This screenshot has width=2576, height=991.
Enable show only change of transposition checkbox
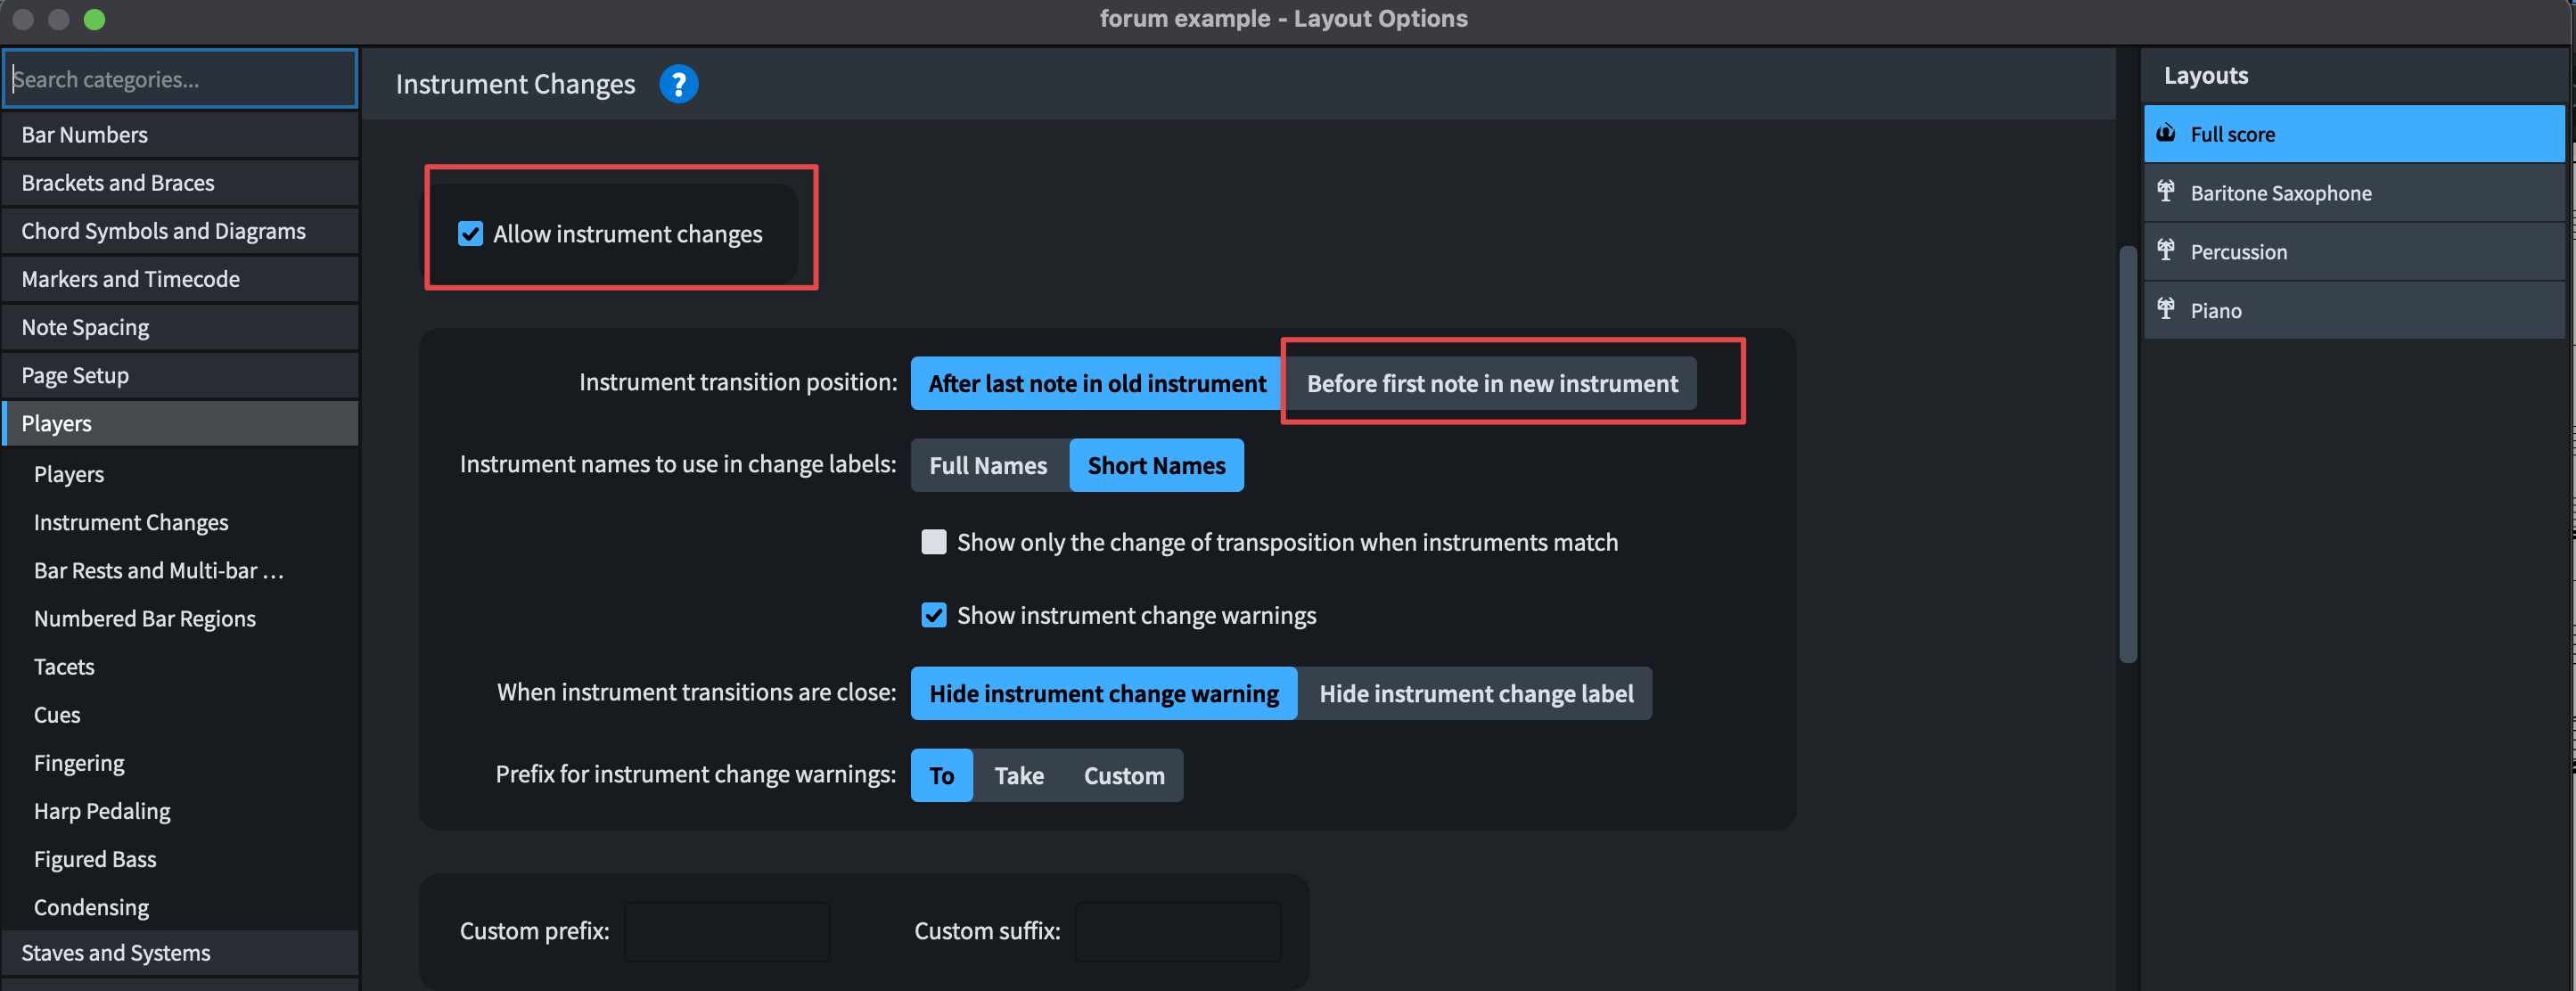pos(933,542)
